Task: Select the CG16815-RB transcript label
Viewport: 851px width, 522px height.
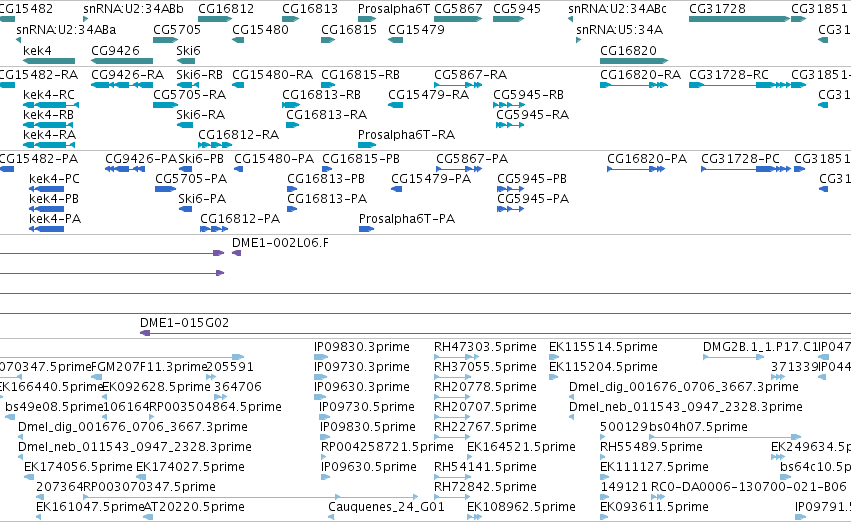Action: 360,75
